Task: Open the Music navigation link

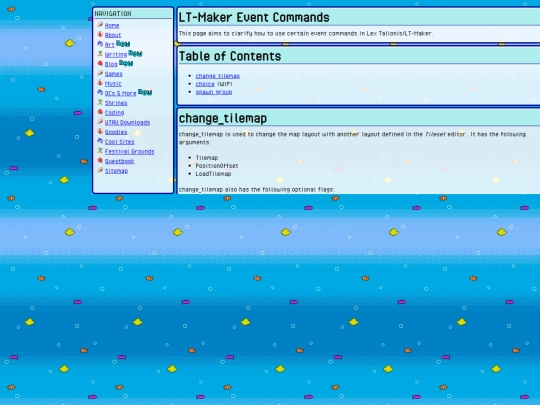Action: click(113, 83)
